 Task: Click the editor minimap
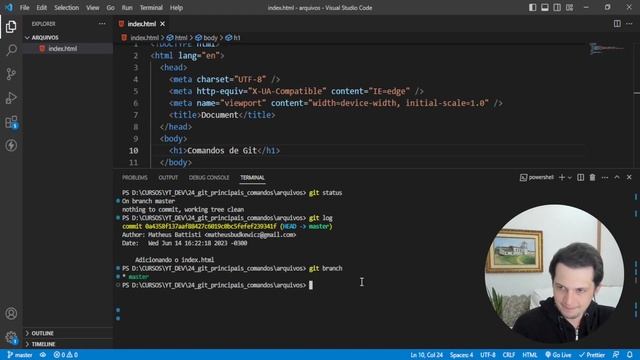pyautogui.click(x=607, y=48)
